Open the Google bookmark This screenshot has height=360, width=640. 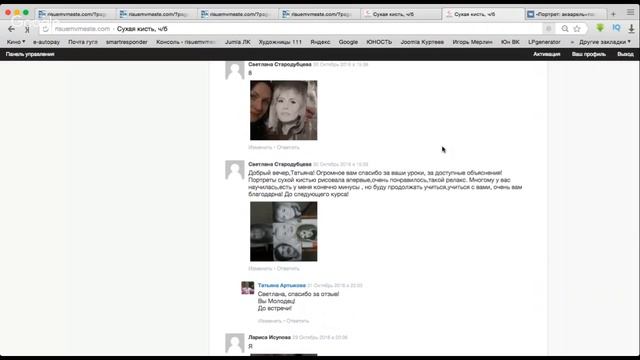tap(348, 42)
